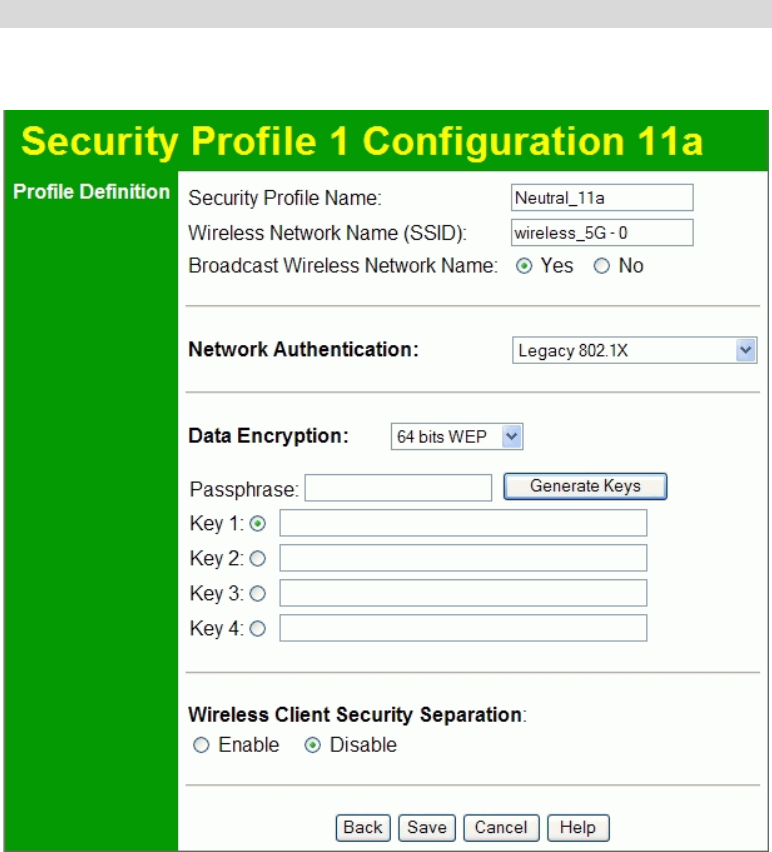
Task: Disable Wireless Client Security Separation
Action: 313,746
